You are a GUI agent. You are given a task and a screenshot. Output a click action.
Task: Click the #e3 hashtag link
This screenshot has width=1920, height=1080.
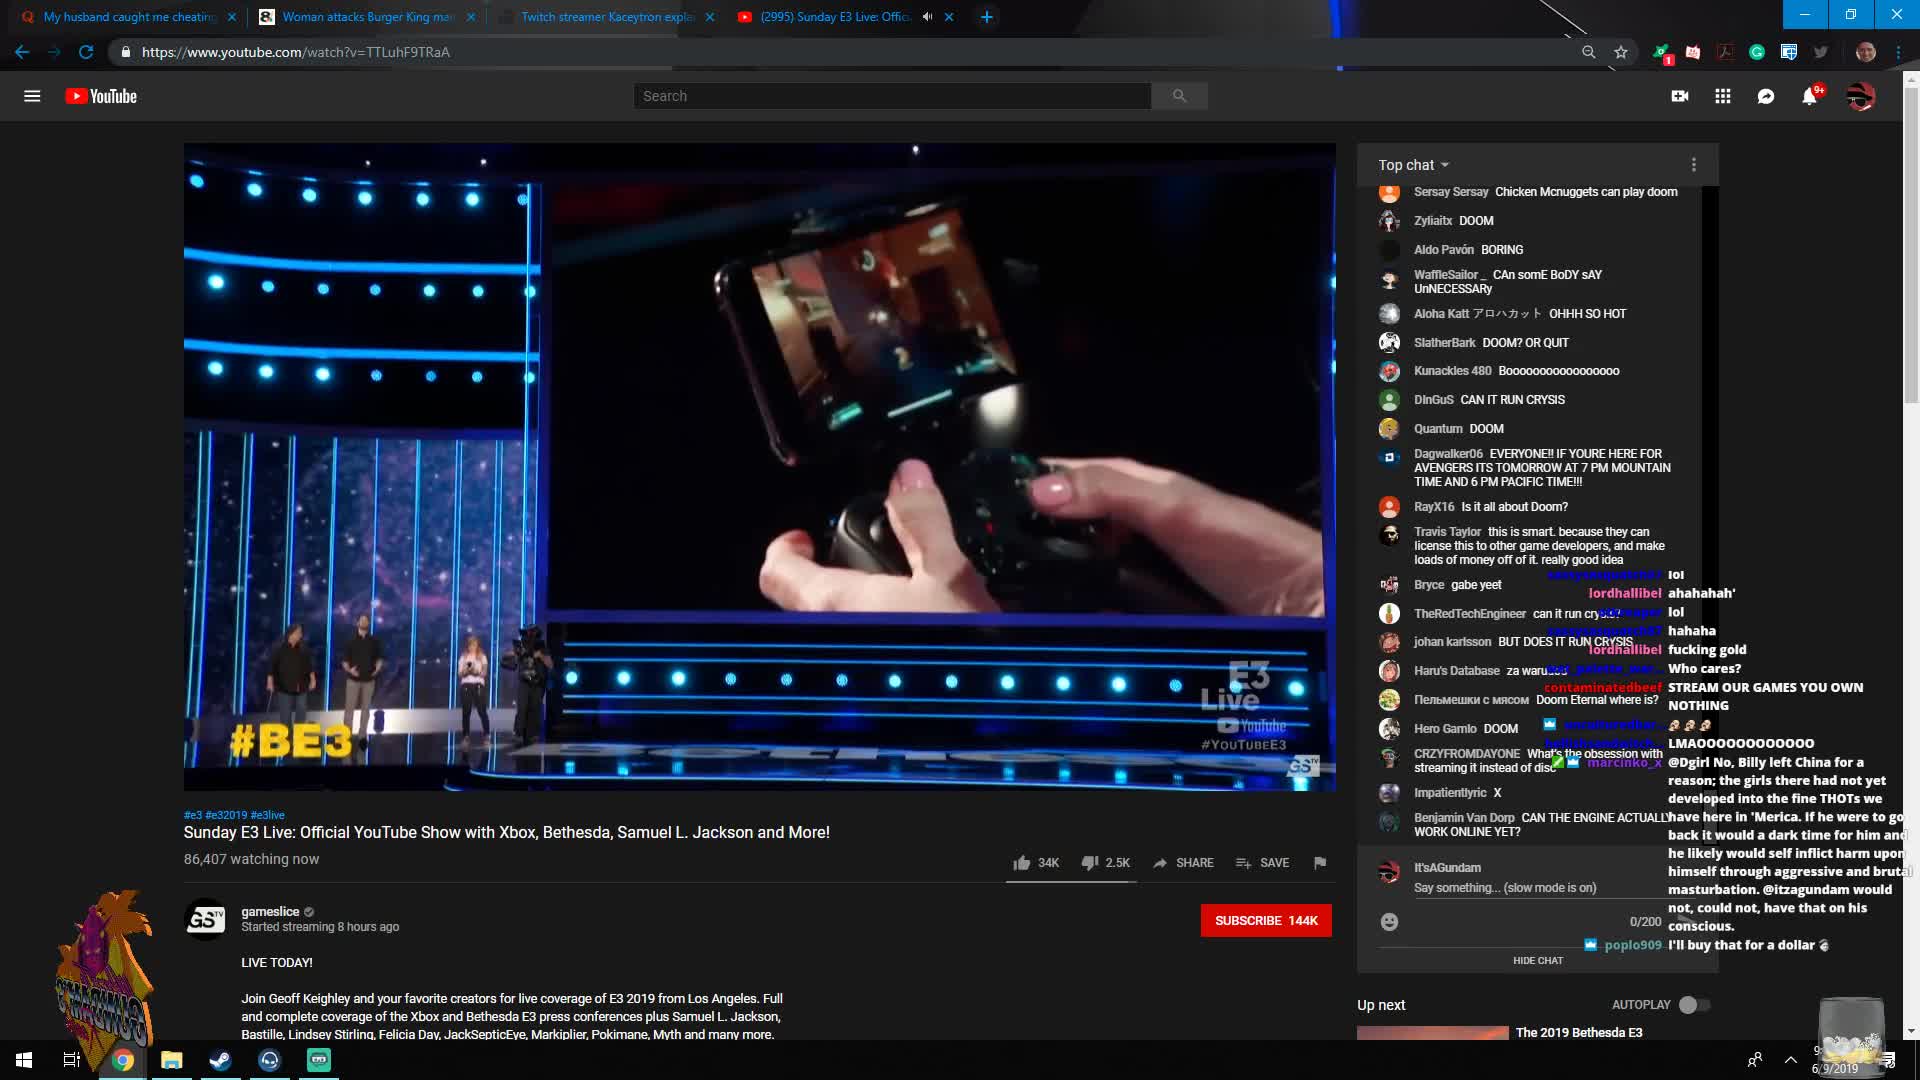point(192,815)
